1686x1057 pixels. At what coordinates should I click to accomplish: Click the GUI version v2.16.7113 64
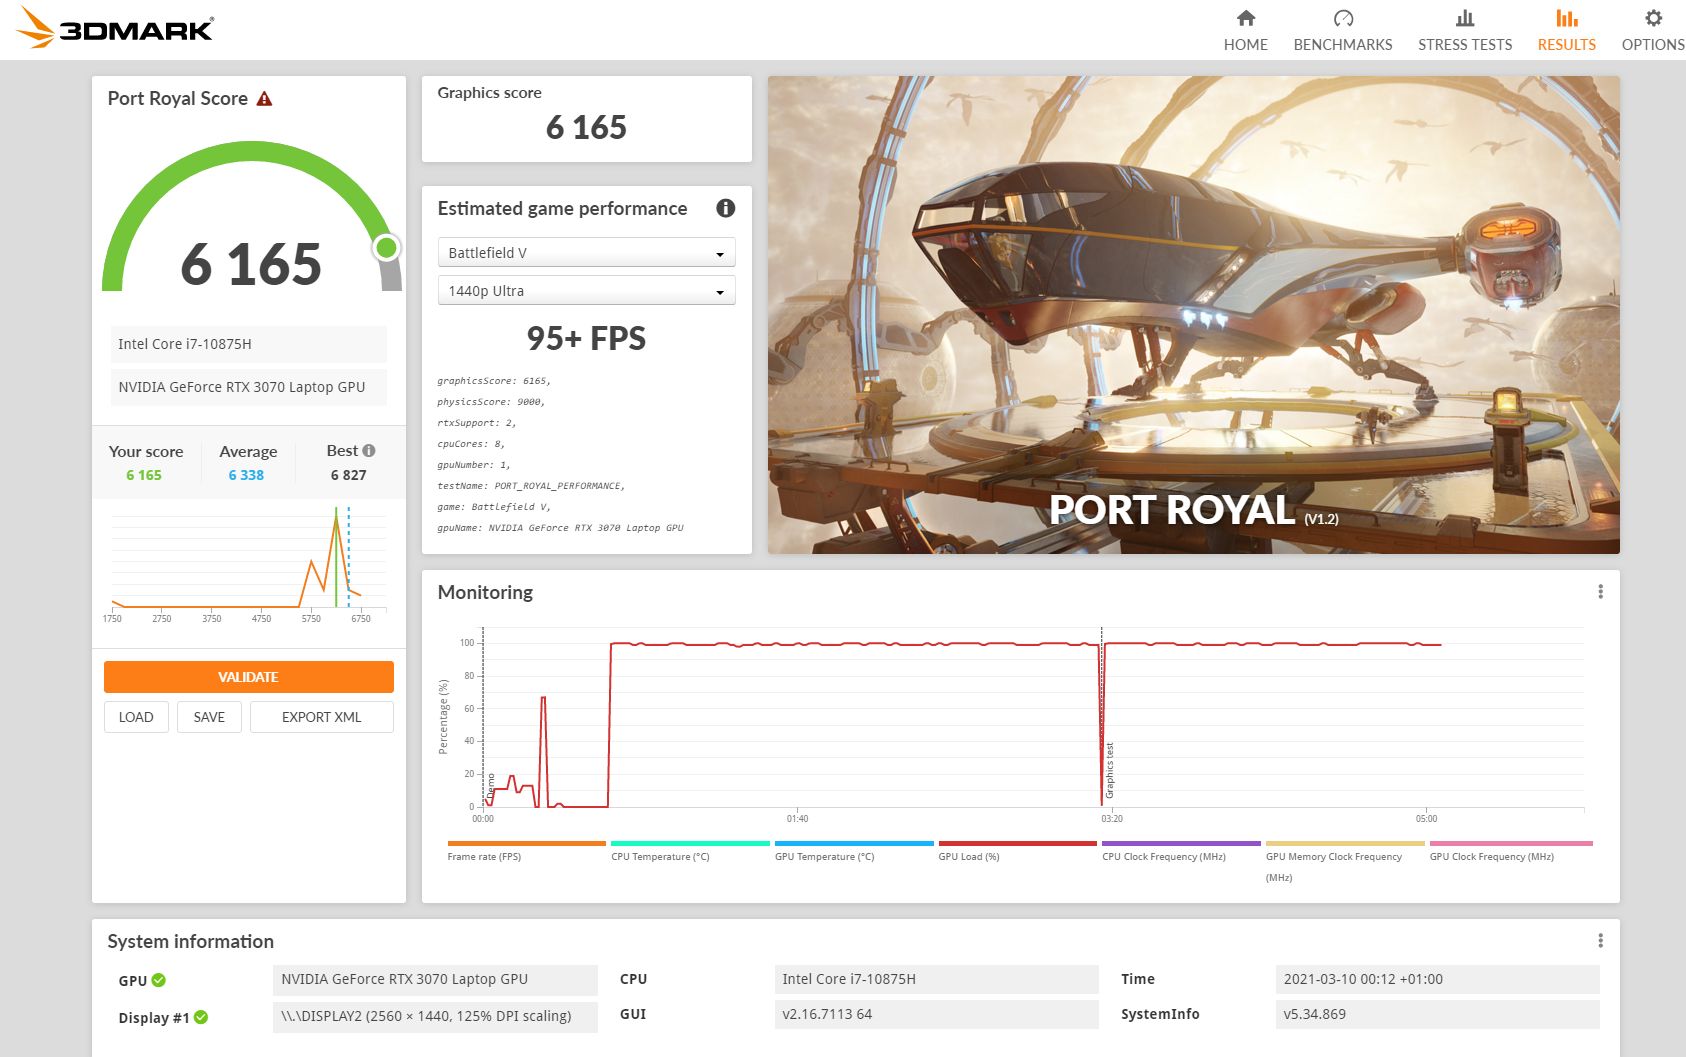tap(936, 1014)
